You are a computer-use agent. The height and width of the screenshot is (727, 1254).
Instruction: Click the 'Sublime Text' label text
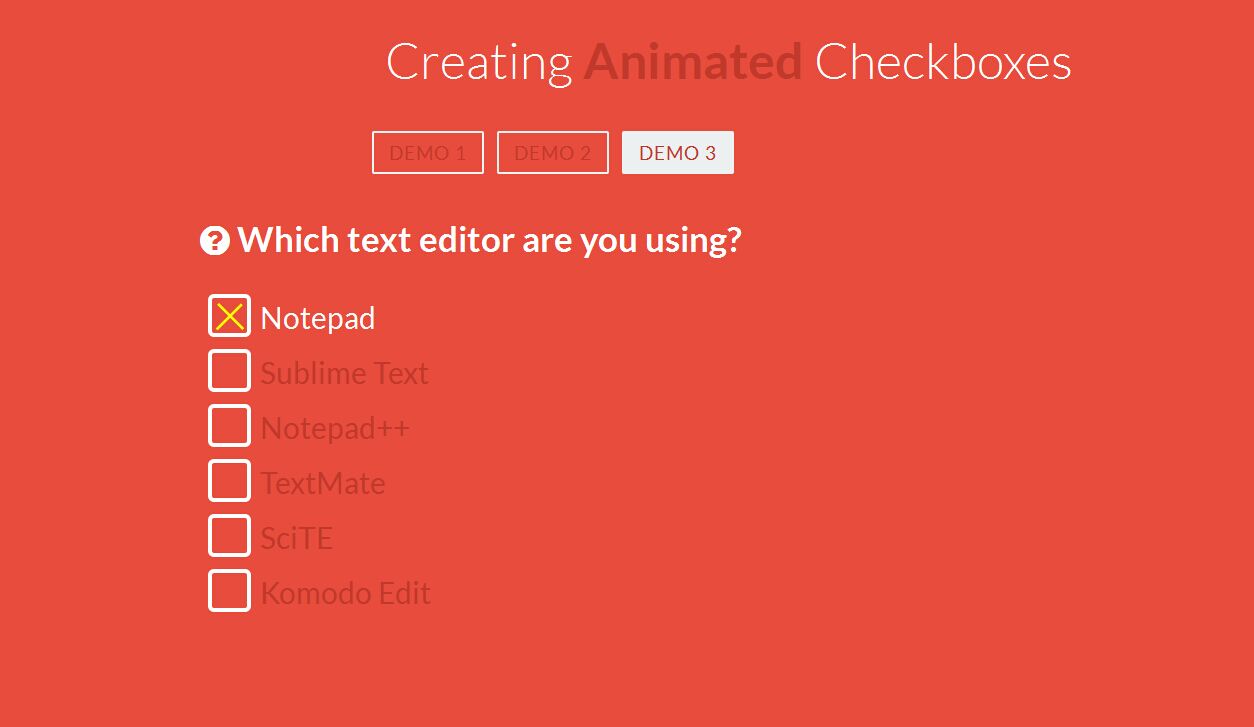[x=344, y=373]
